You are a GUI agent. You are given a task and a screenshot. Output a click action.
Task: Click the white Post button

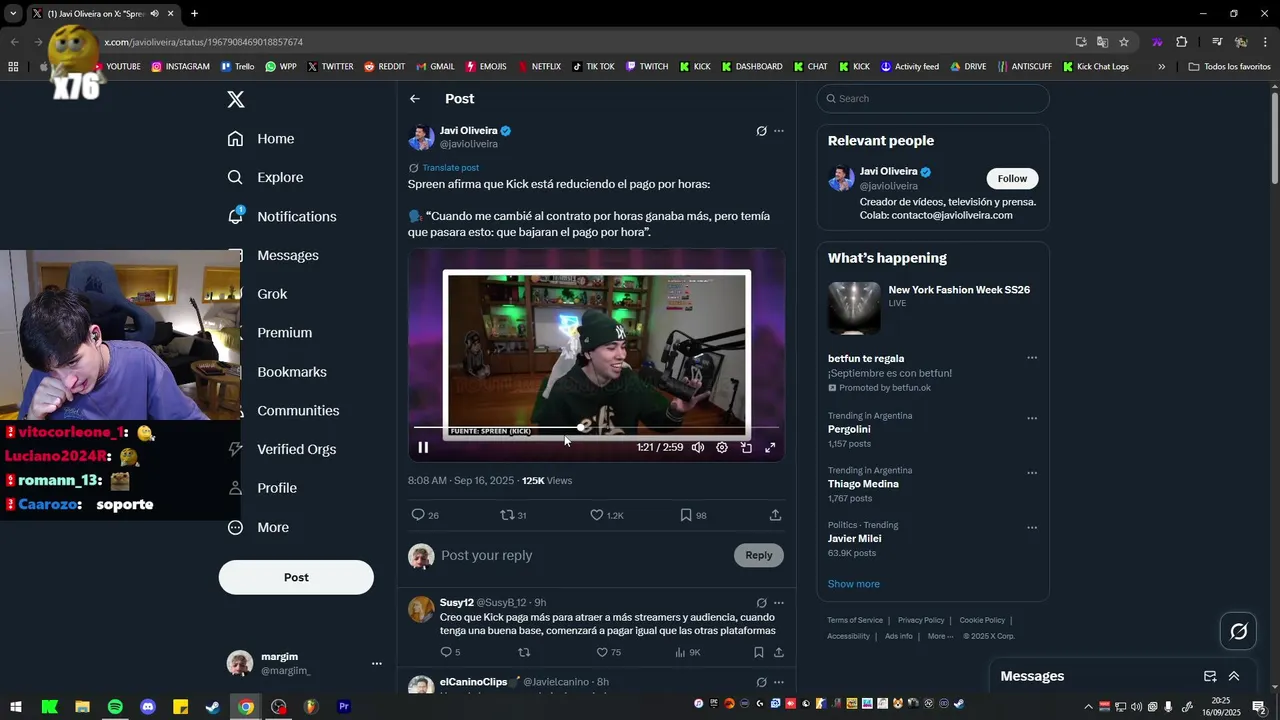tap(296, 577)
